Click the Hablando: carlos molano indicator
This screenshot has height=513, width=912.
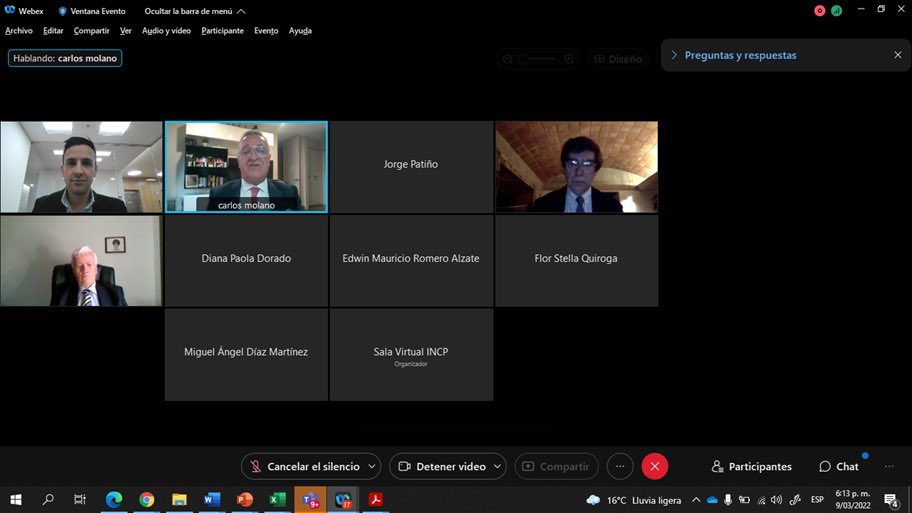65,58
